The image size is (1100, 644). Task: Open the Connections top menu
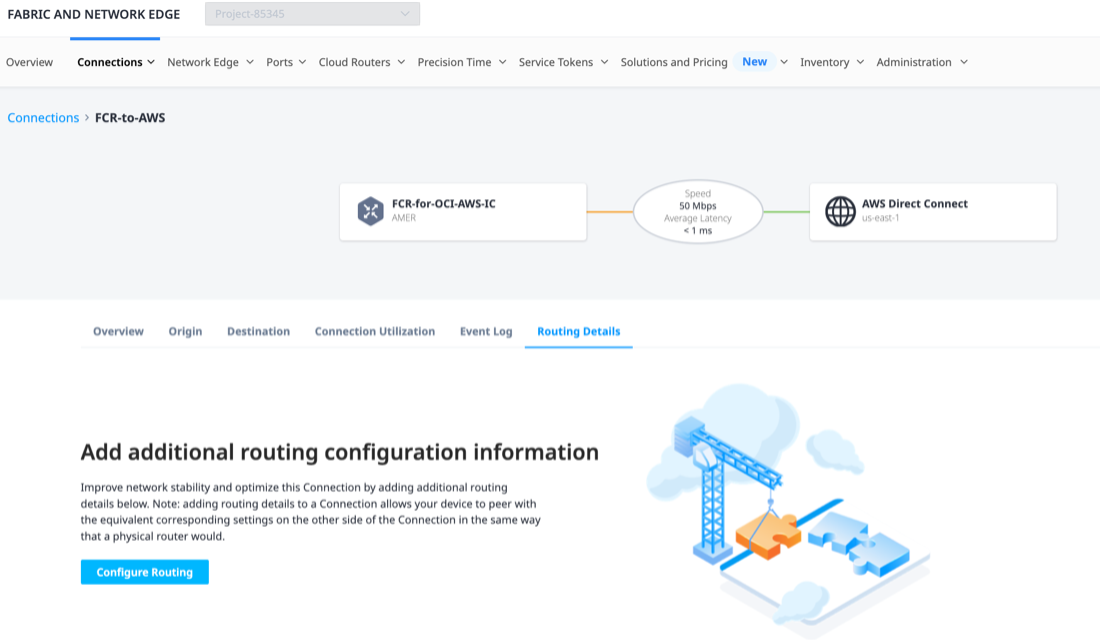109,62
